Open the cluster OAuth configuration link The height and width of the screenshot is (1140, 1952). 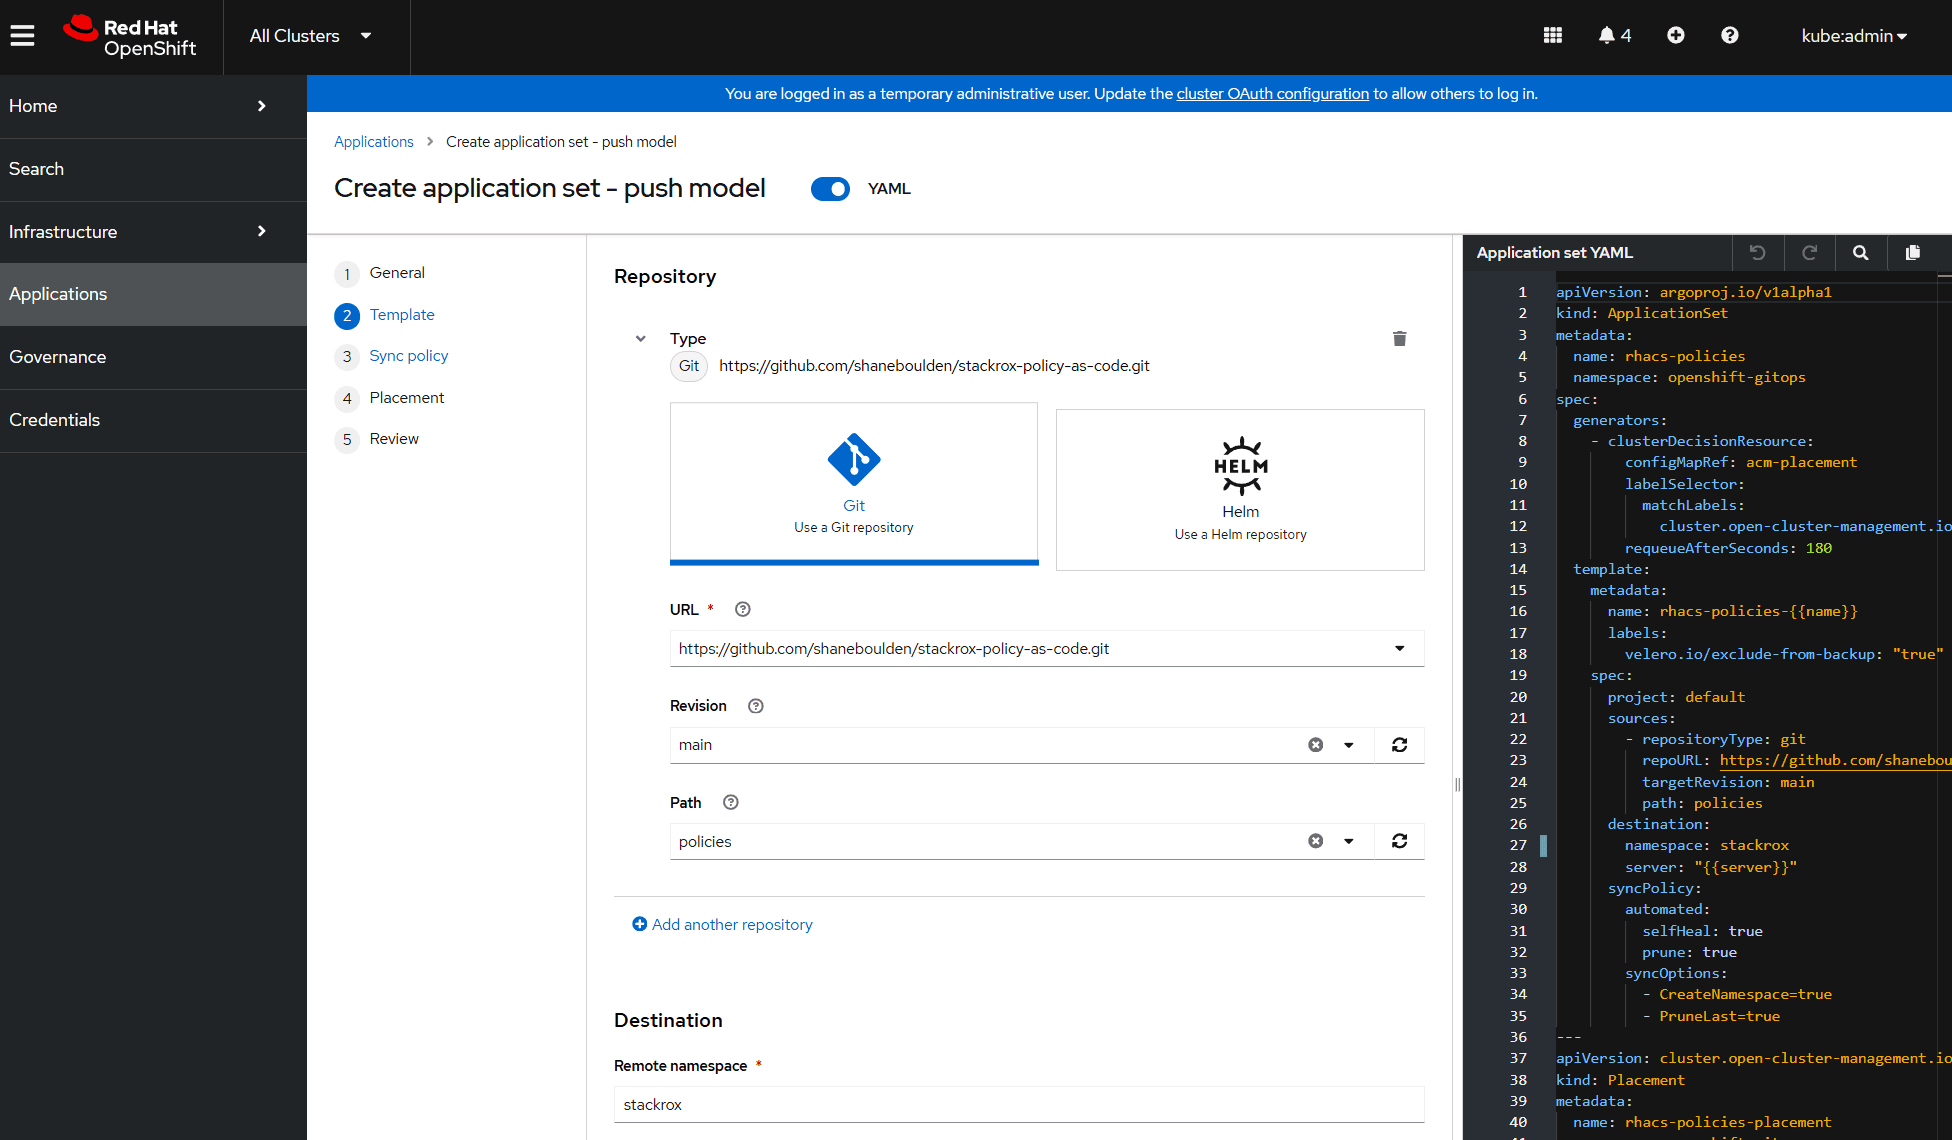coord(1272,94)
